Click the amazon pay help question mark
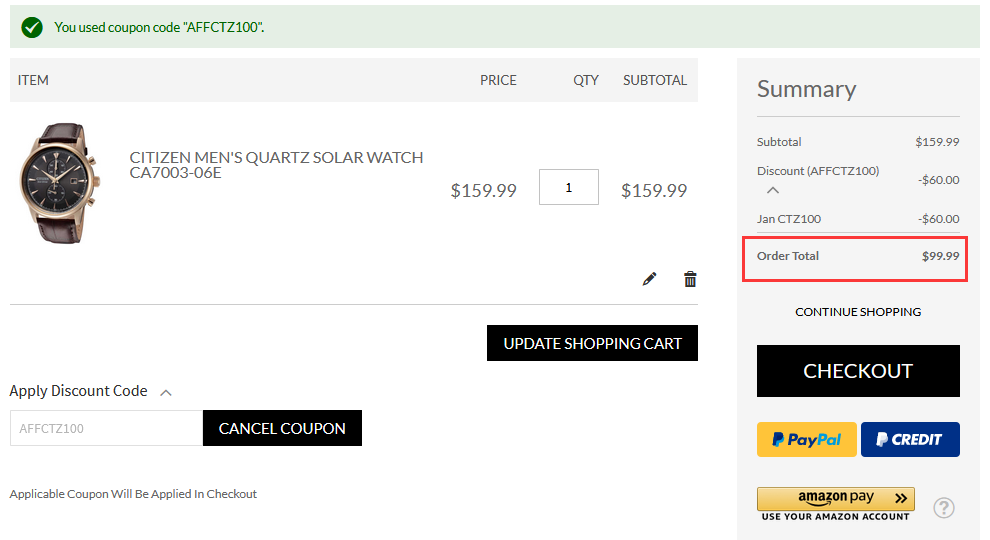The image size is (990, 540). (944, 507)
